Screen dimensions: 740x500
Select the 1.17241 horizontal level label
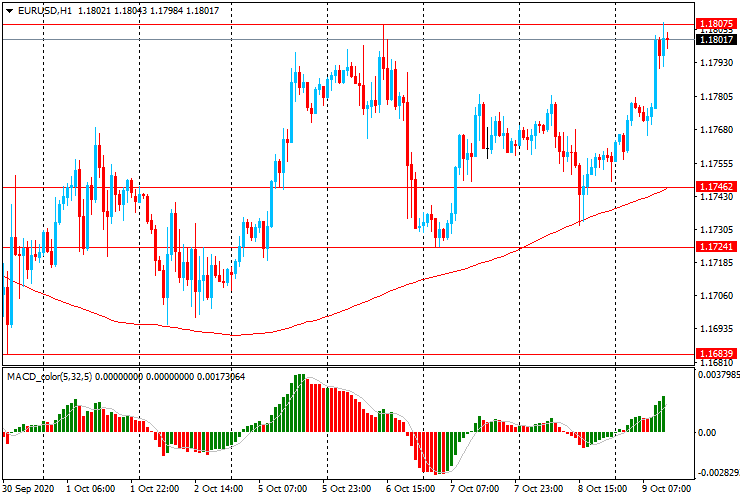pyautogui.click(x=716, y=246)
